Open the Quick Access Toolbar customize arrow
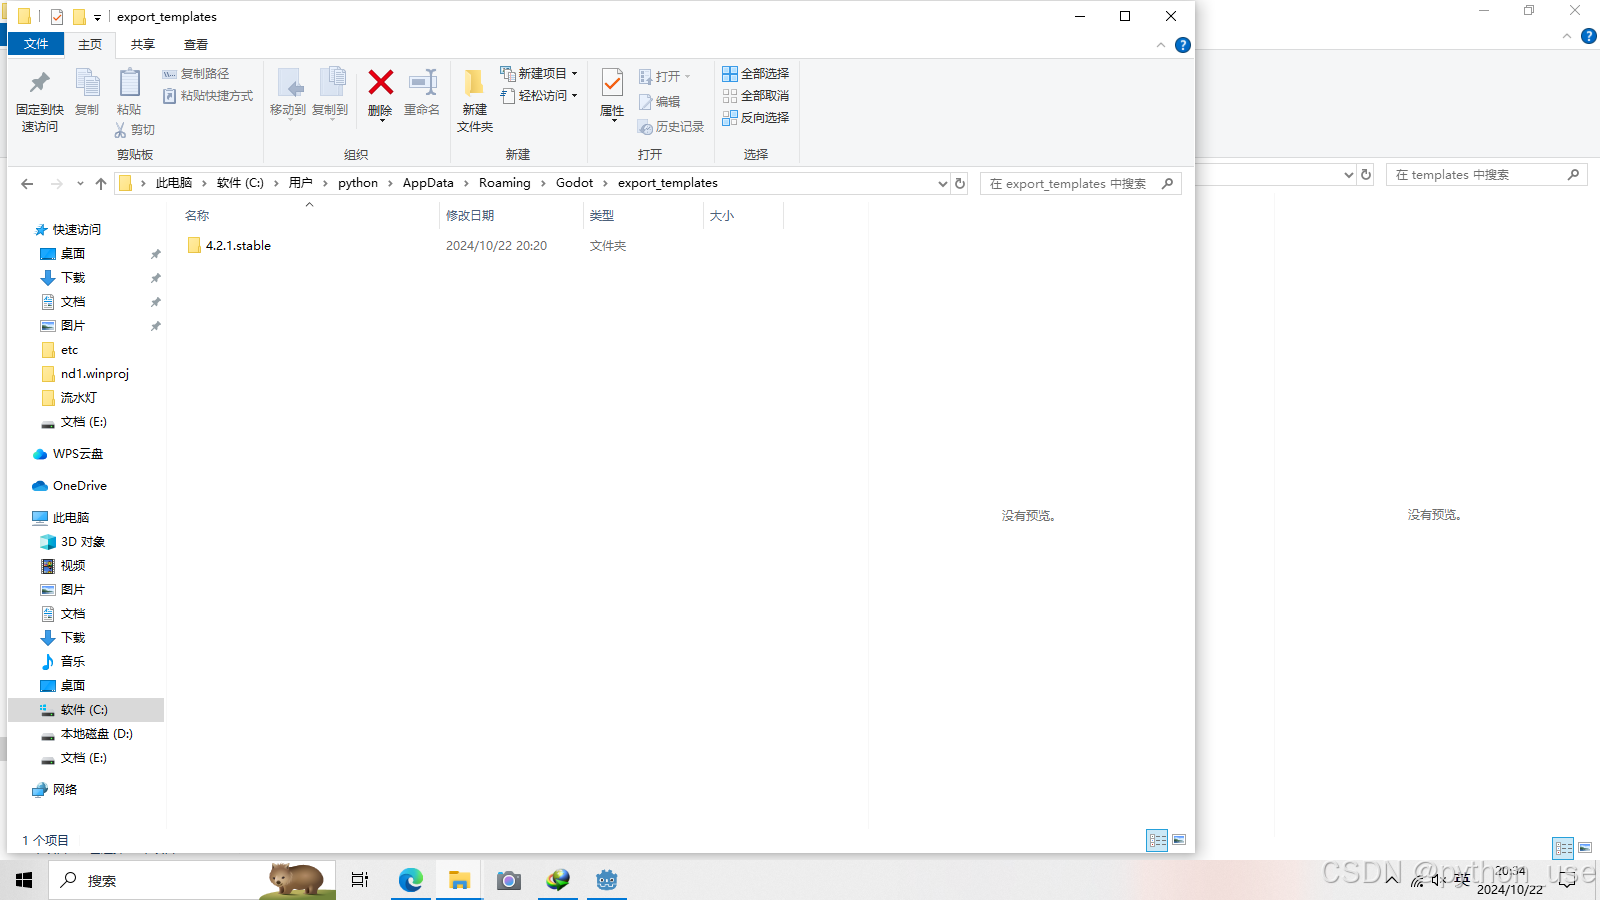Image resolution: width=1600 pixels, height=900 pixels. [x=97, y=17]
